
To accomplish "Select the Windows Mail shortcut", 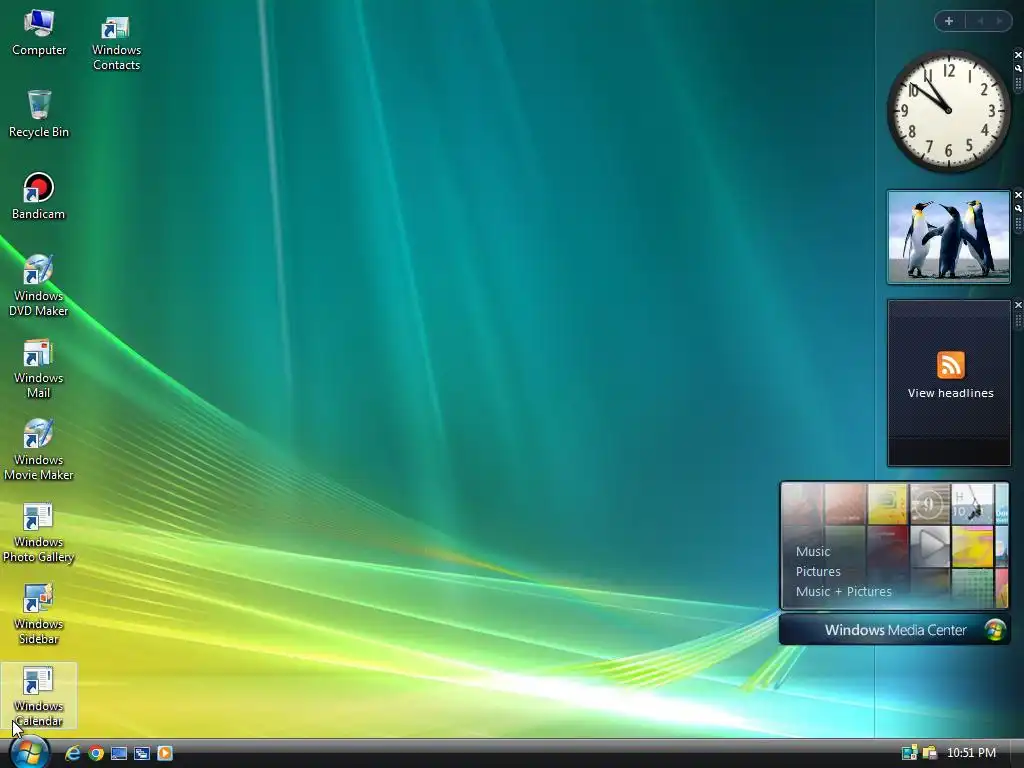I will coord(39,368).
